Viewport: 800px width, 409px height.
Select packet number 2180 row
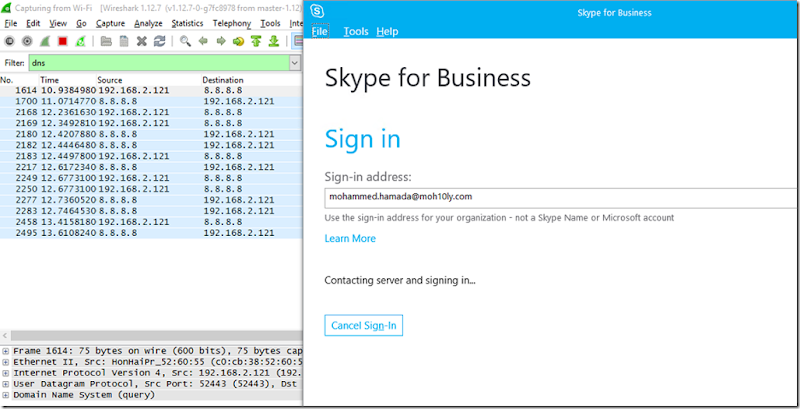(x=151, y=134)
